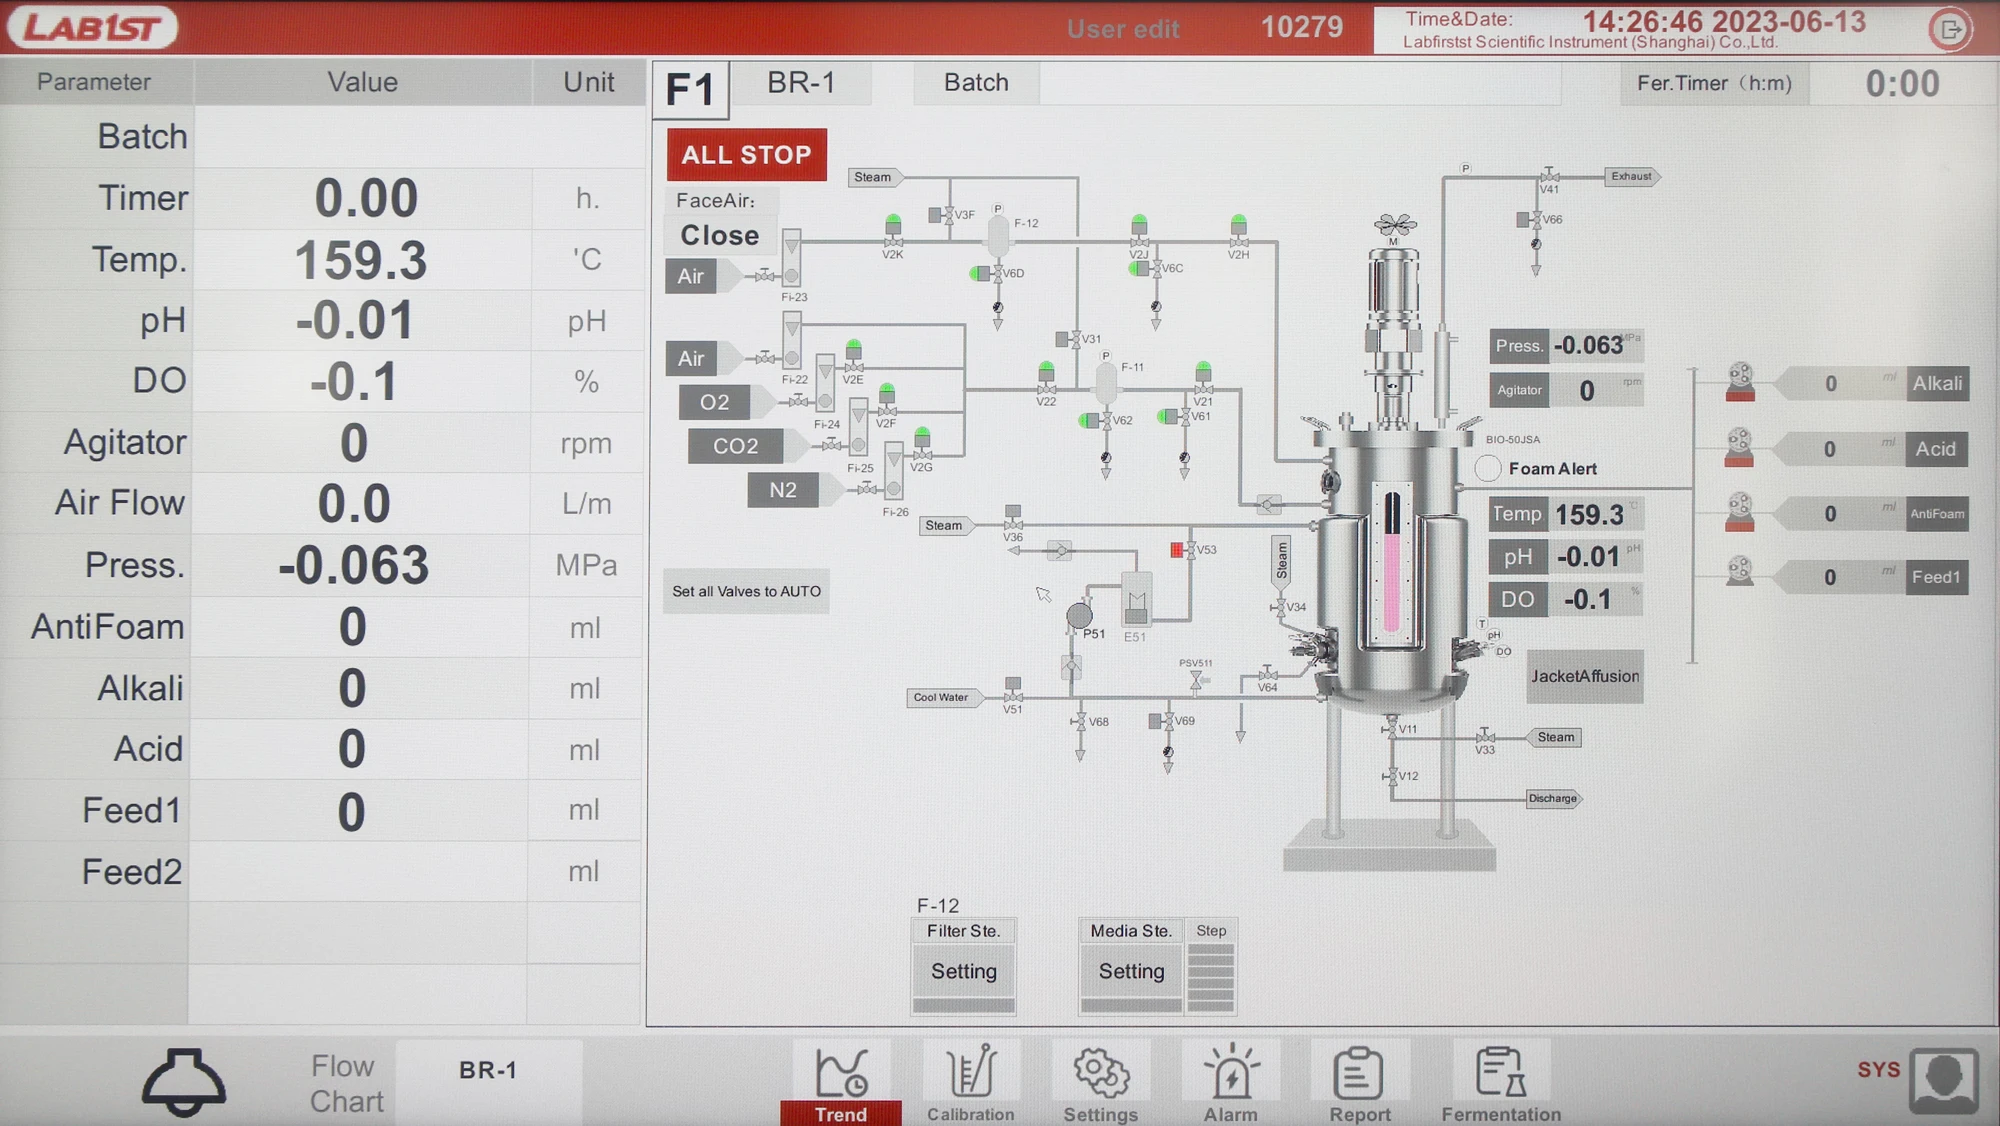Switch to the F1 tab

coord(690,89)
